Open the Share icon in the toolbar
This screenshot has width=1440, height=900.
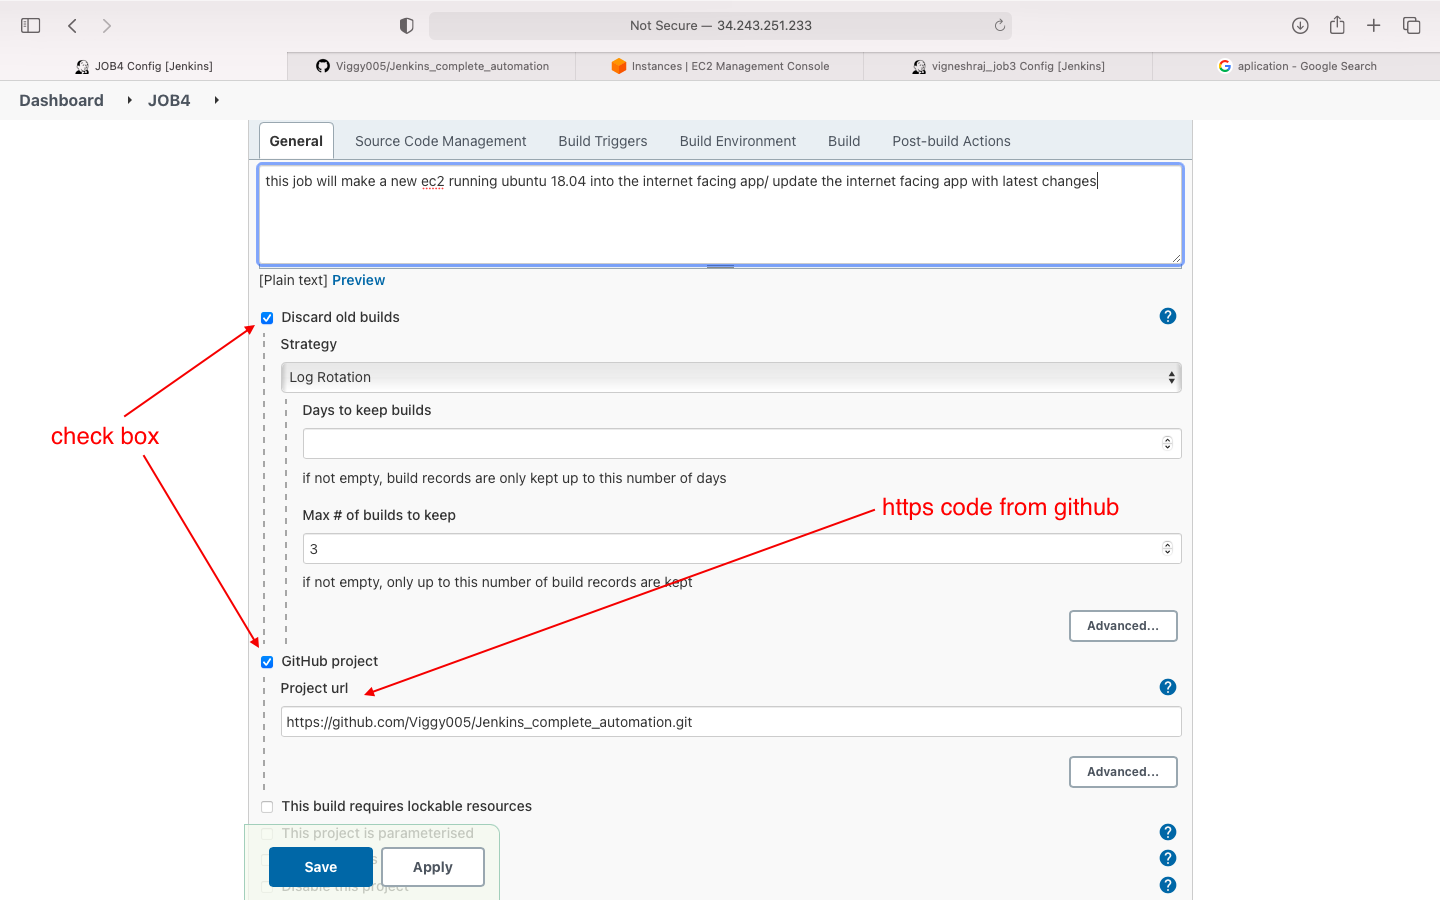[x=1337, y=25]
